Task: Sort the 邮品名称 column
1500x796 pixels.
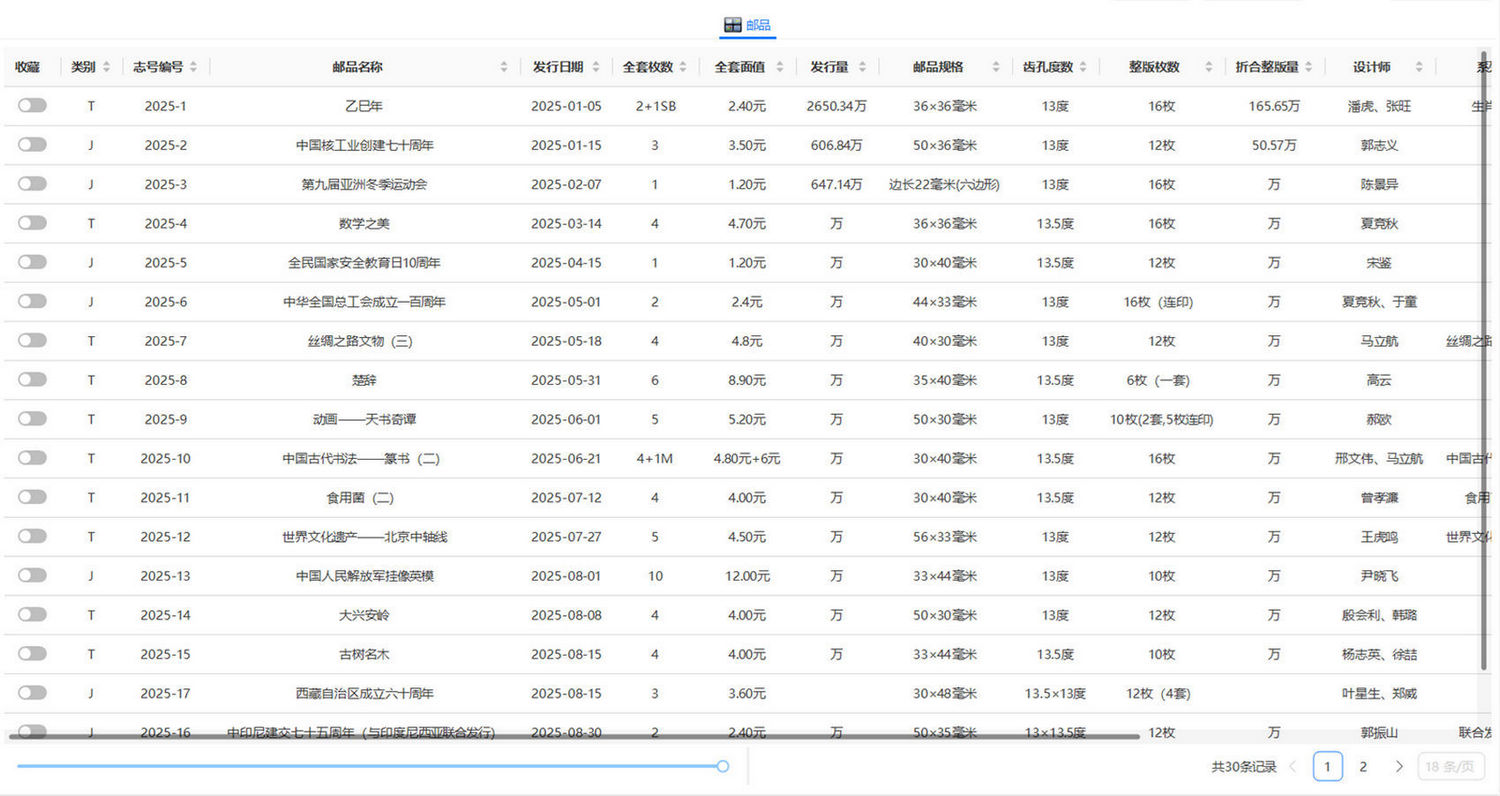Action: (x=504, y=67)
